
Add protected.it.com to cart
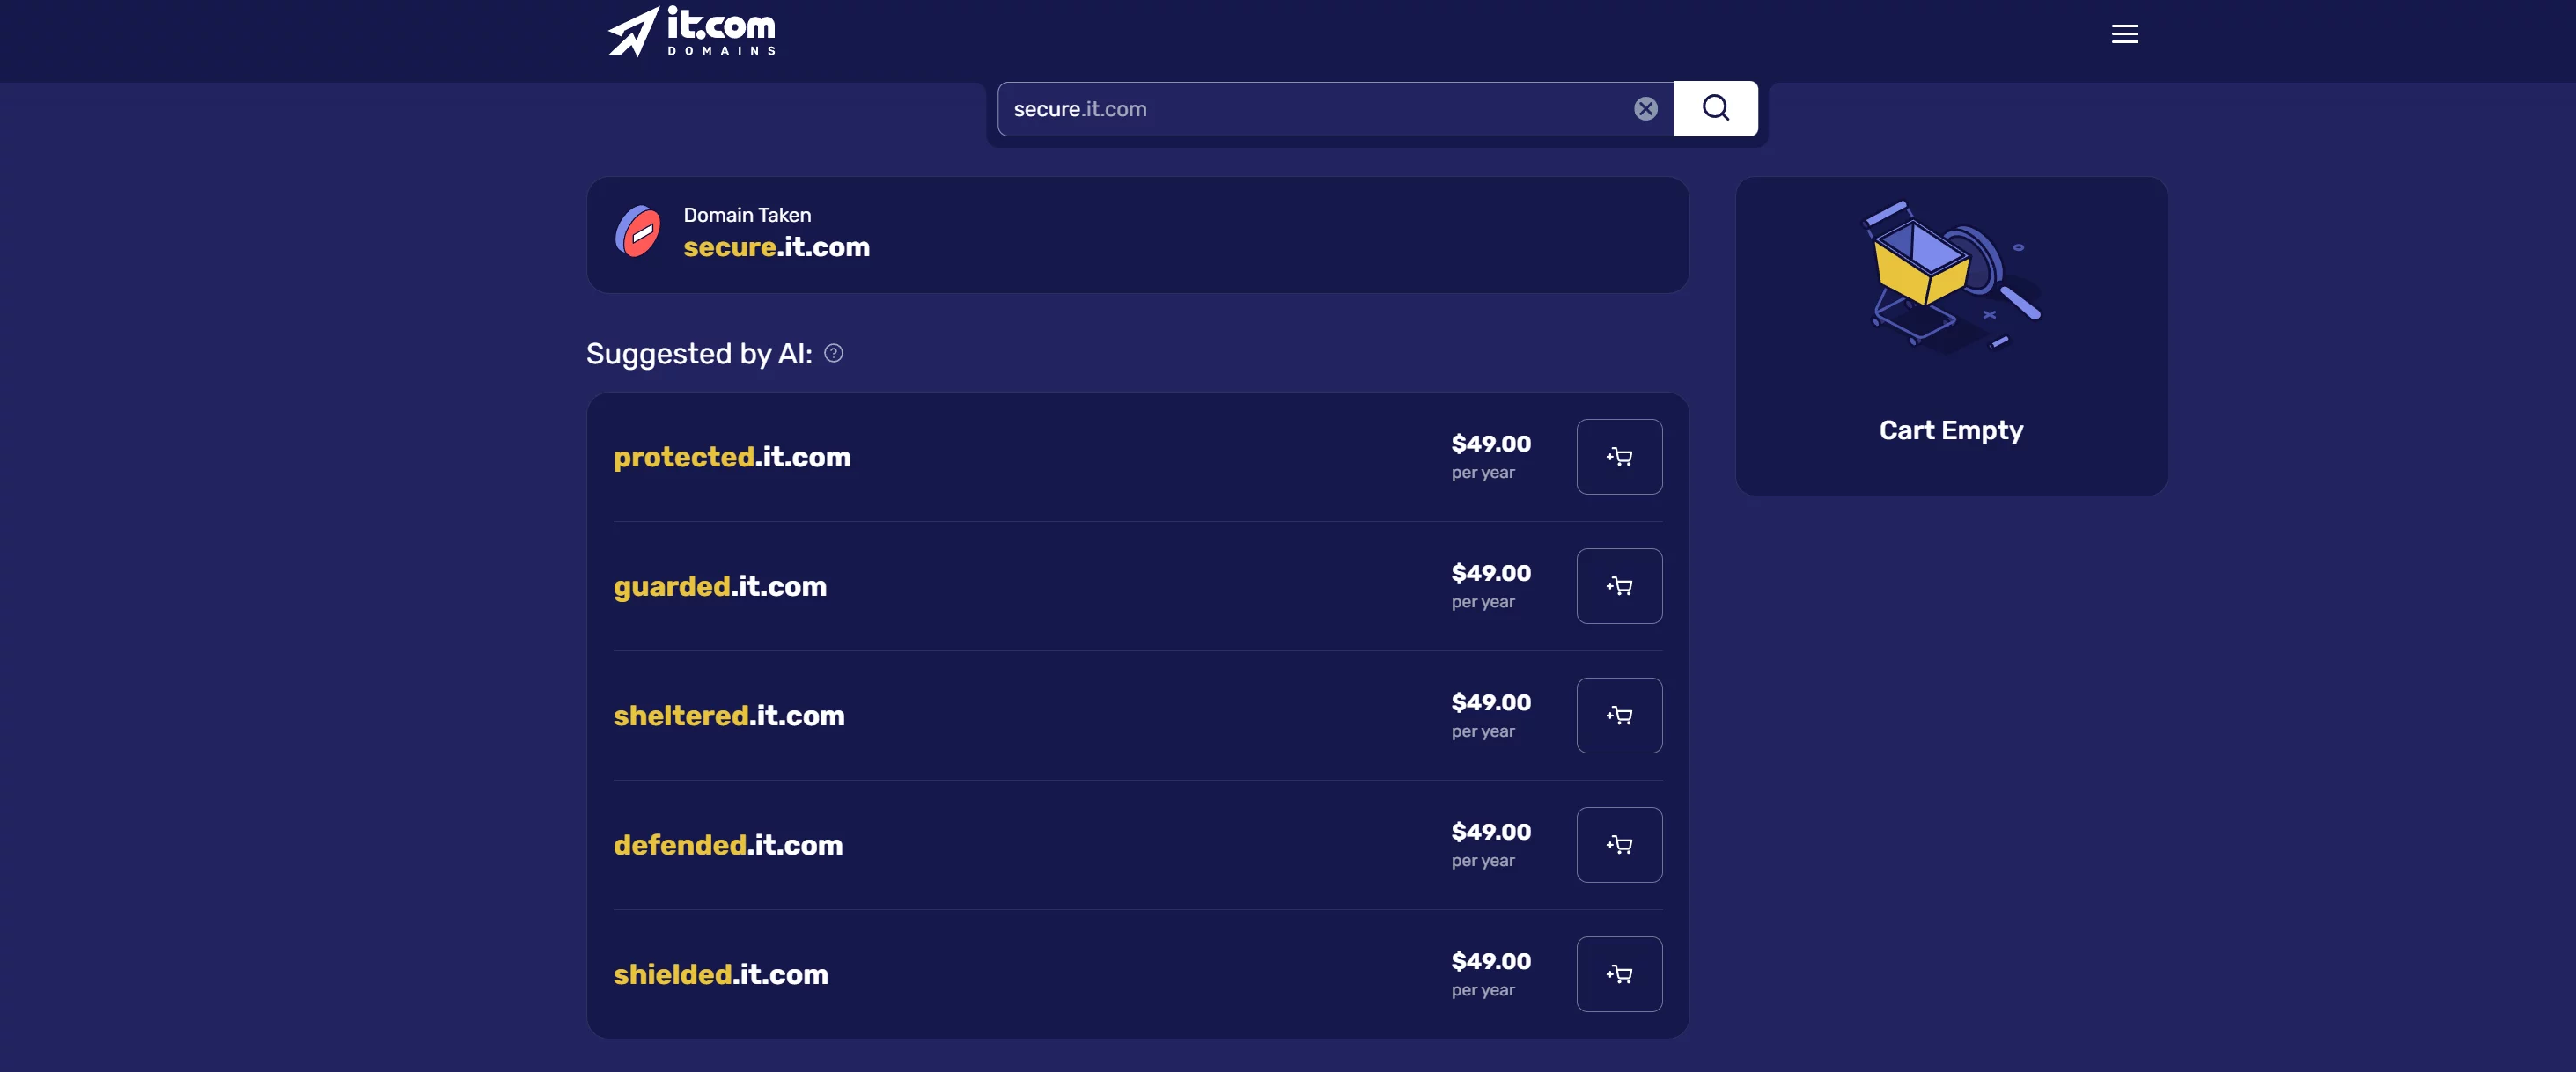click(x=1618, y=457)
